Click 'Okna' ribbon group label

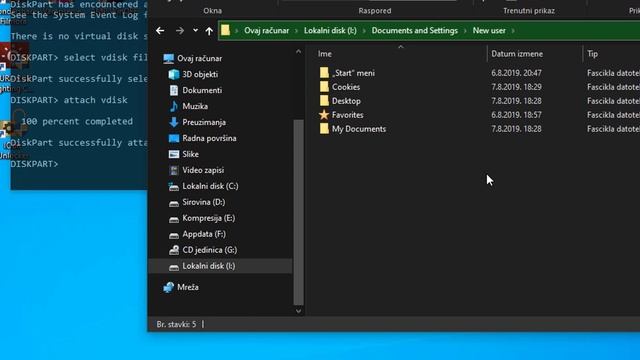pos(213,11)
